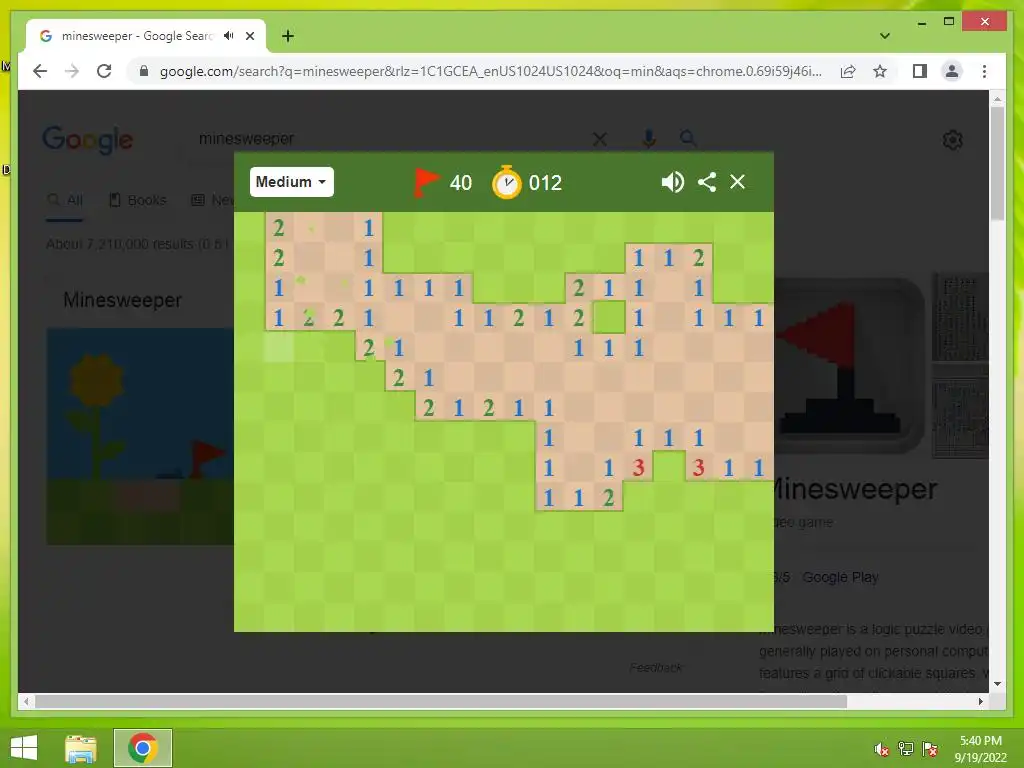Click the minesweeper search box
The image size is (1024, 768).
tap(392, 138)
